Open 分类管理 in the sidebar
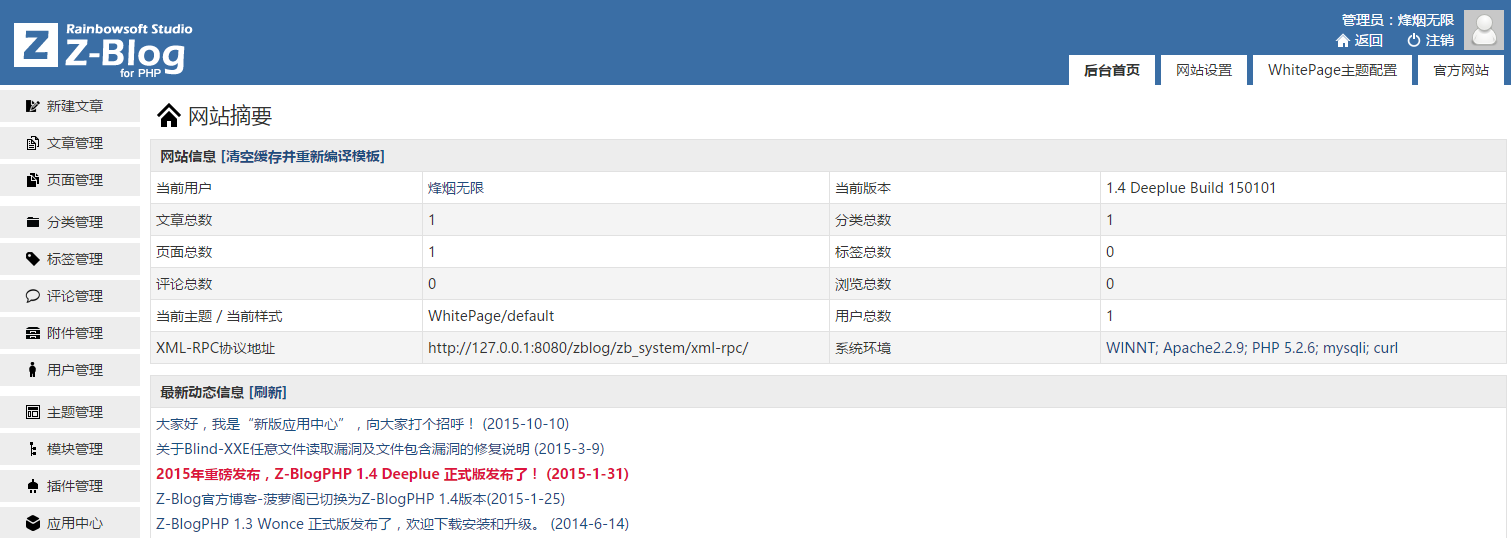 tap(70, 222)
